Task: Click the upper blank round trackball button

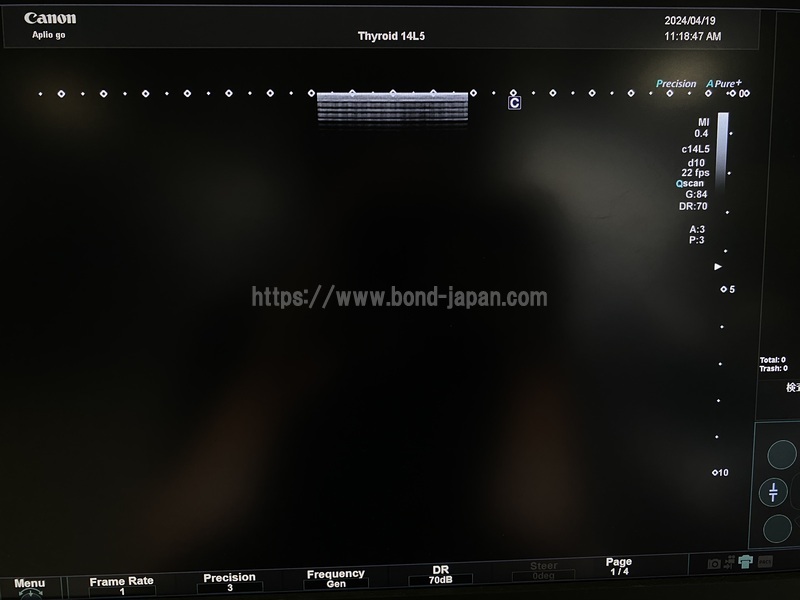Action: (781, 455)
